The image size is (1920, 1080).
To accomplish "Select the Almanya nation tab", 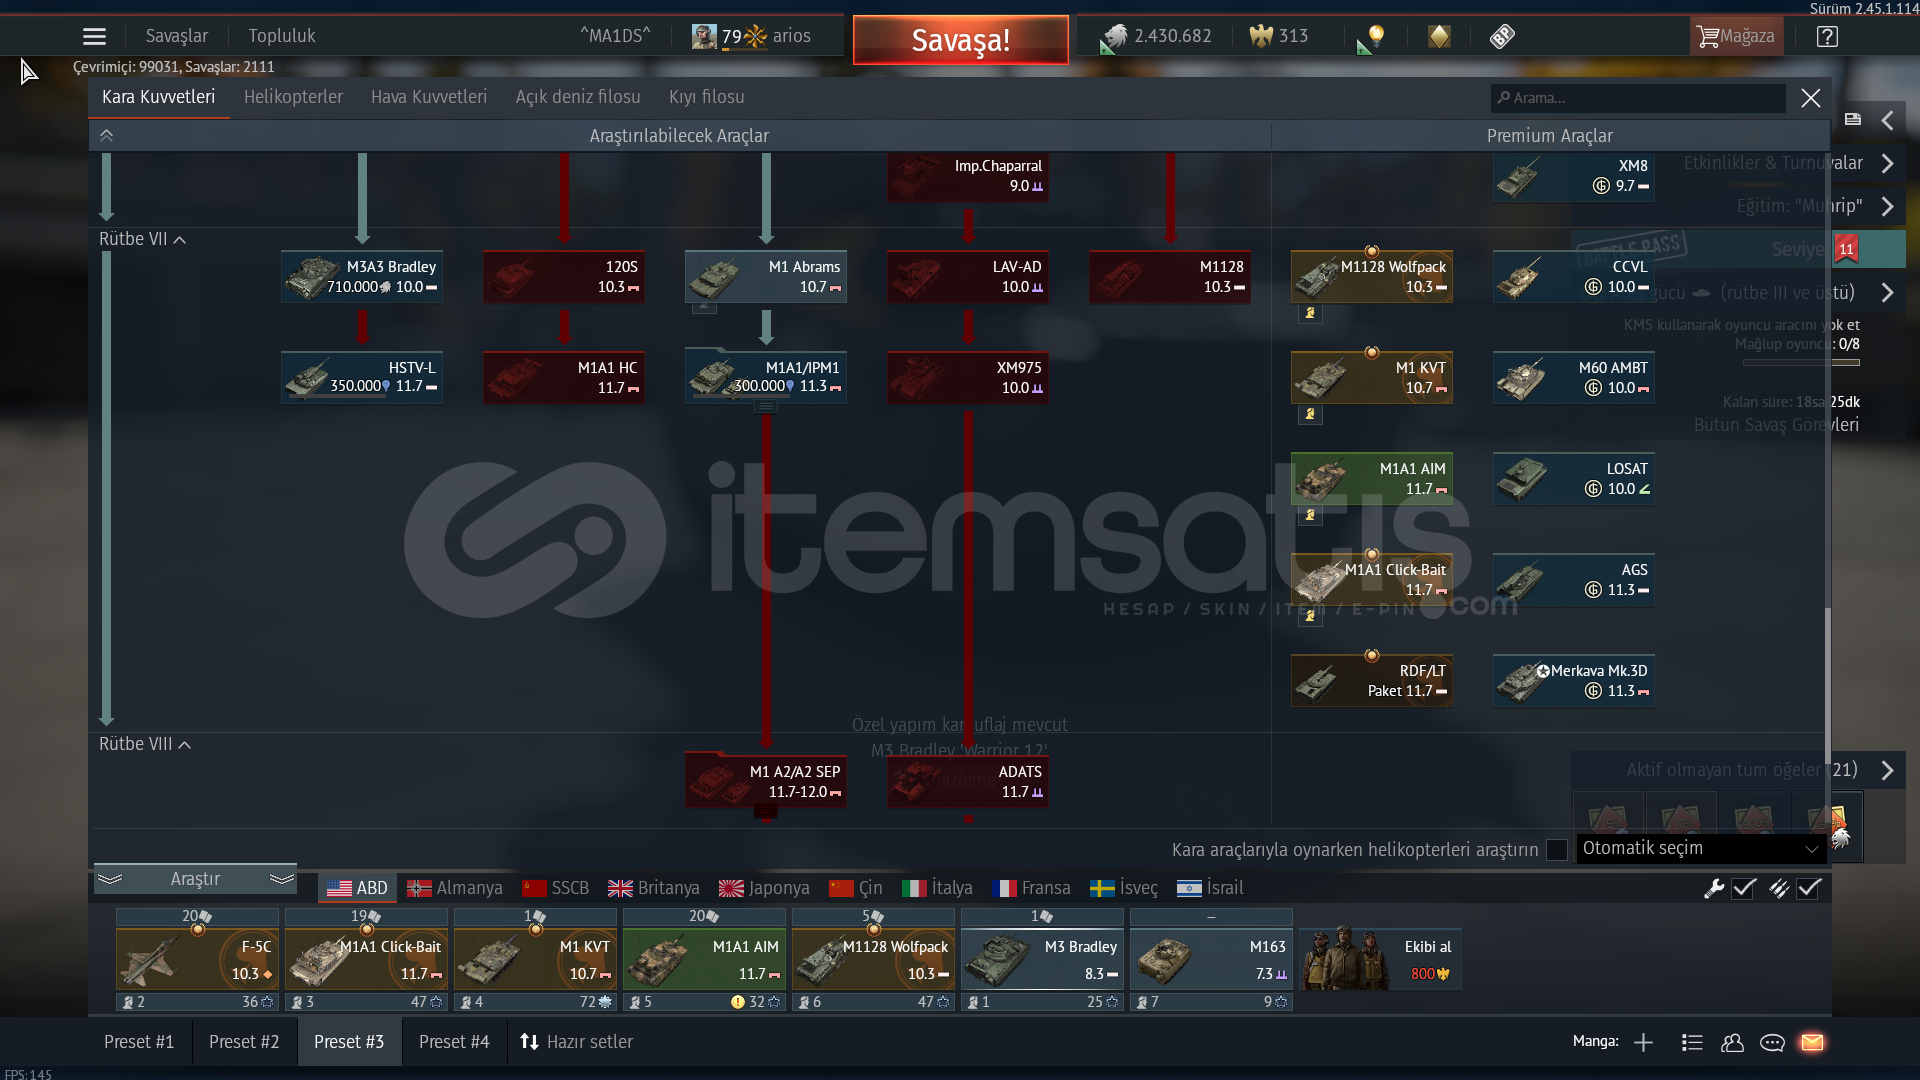I will [455, 888].
